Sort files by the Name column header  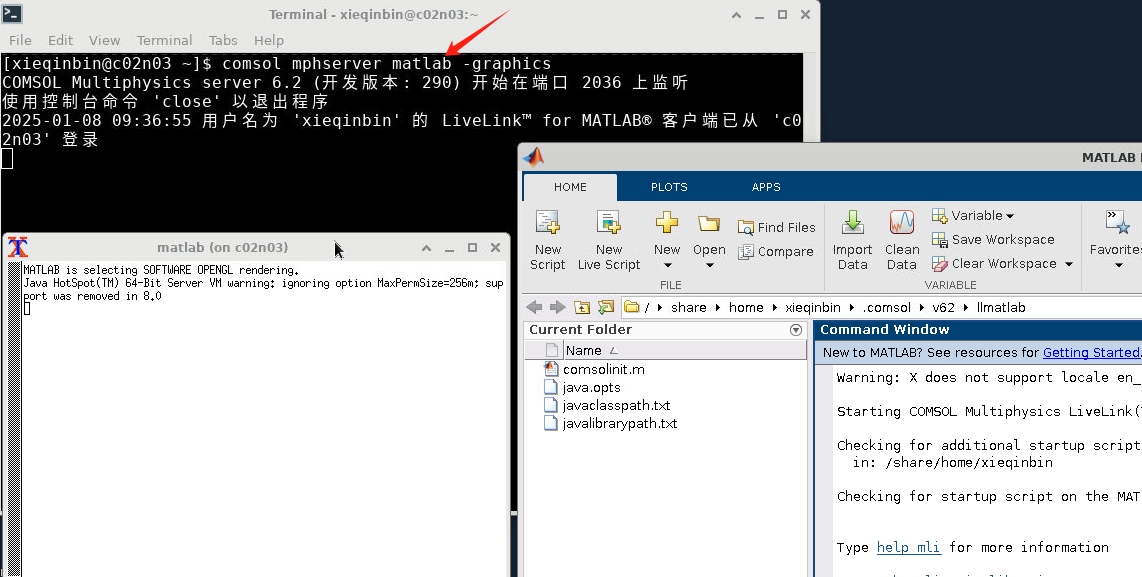[685, 350]
